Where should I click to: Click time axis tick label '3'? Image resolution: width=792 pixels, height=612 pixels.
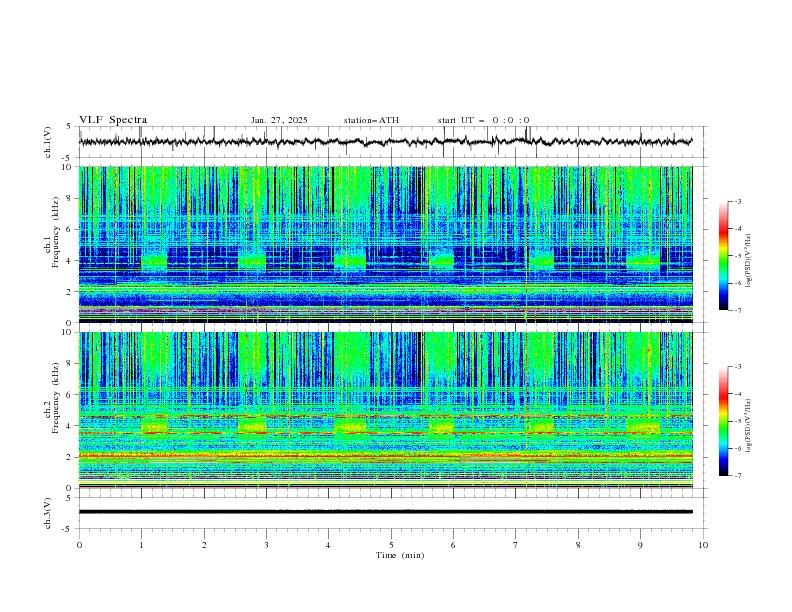click(266, 545)
